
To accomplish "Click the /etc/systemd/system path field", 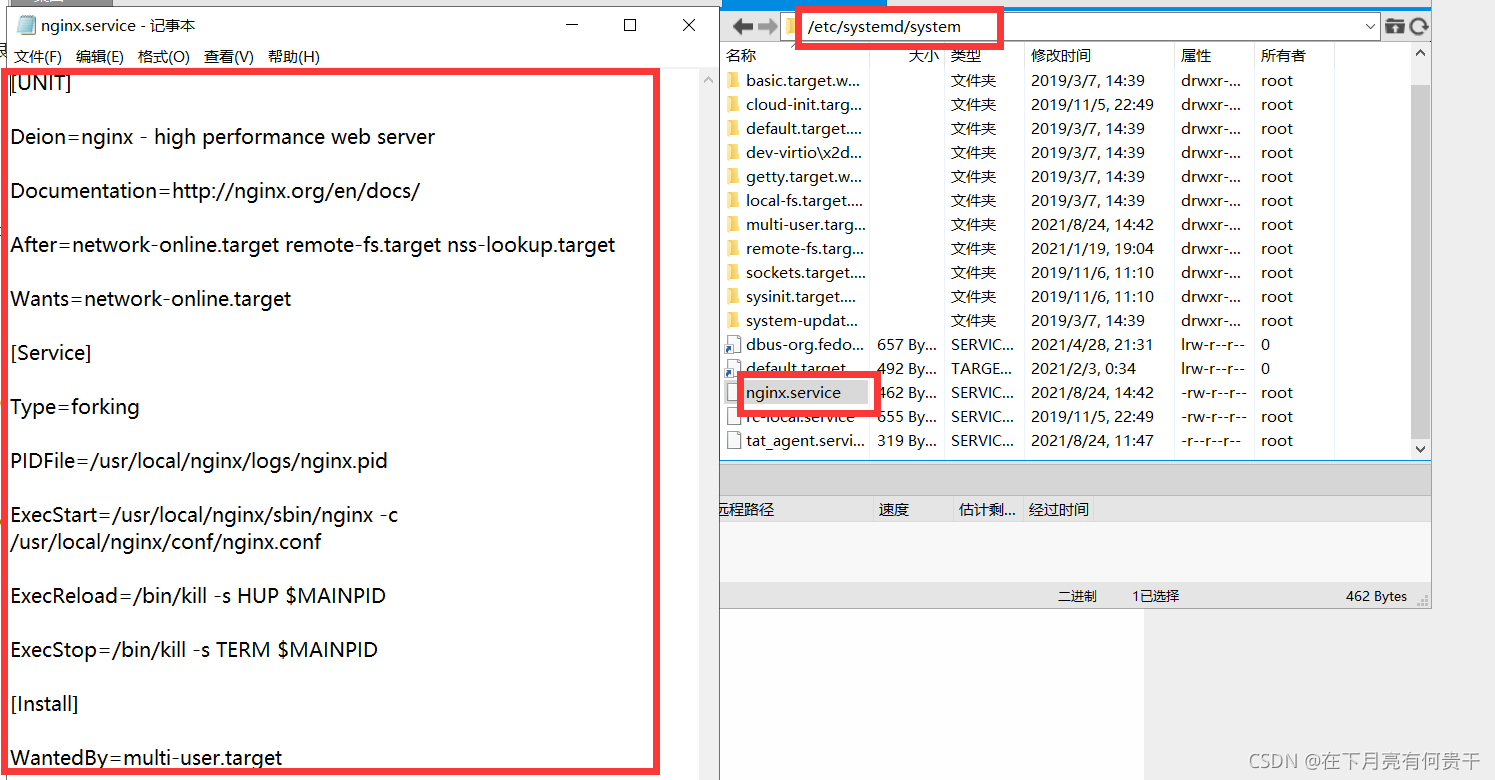I will (900, 27).
